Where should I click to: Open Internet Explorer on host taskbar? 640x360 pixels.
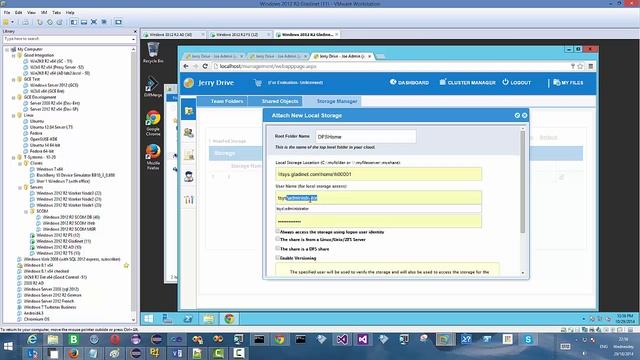click(32, 339)
